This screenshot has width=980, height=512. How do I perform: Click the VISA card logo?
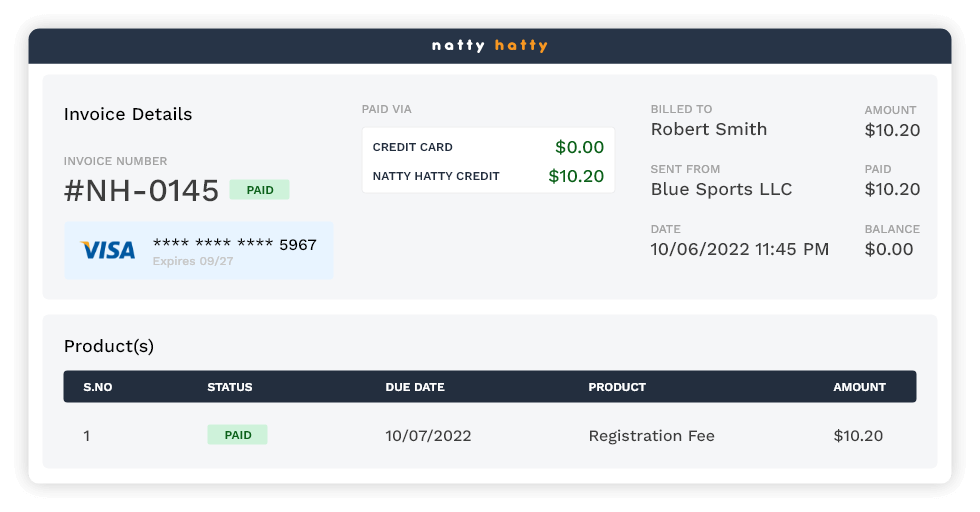[108, 250]
